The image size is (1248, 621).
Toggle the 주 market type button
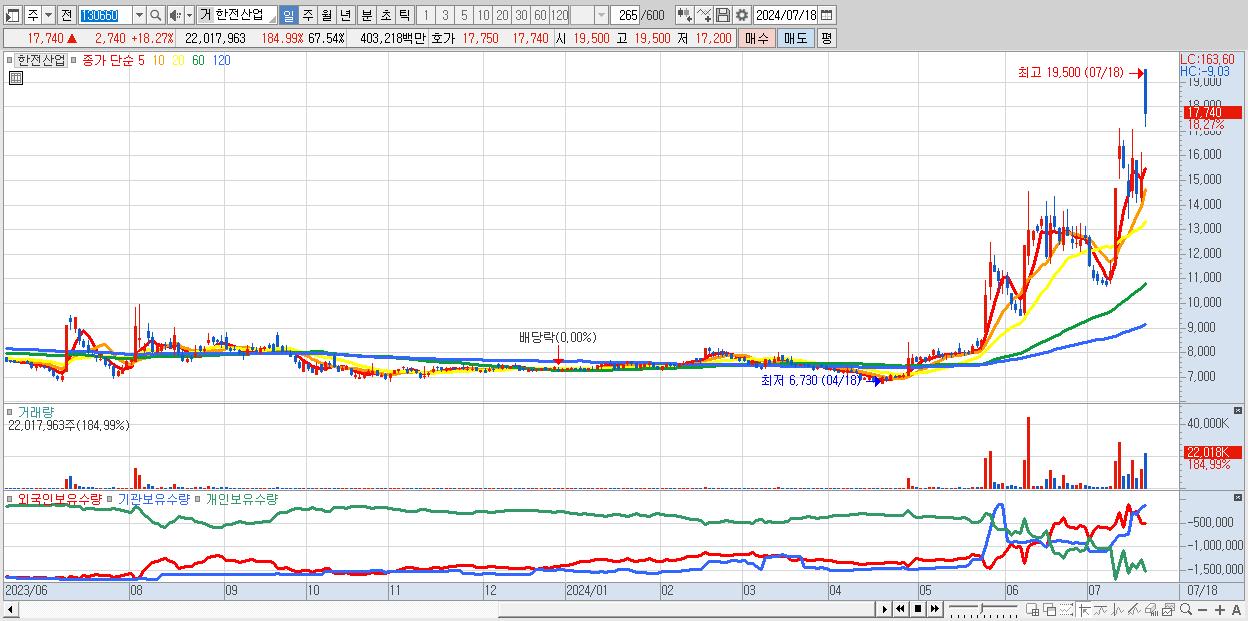tap(33, 15)
